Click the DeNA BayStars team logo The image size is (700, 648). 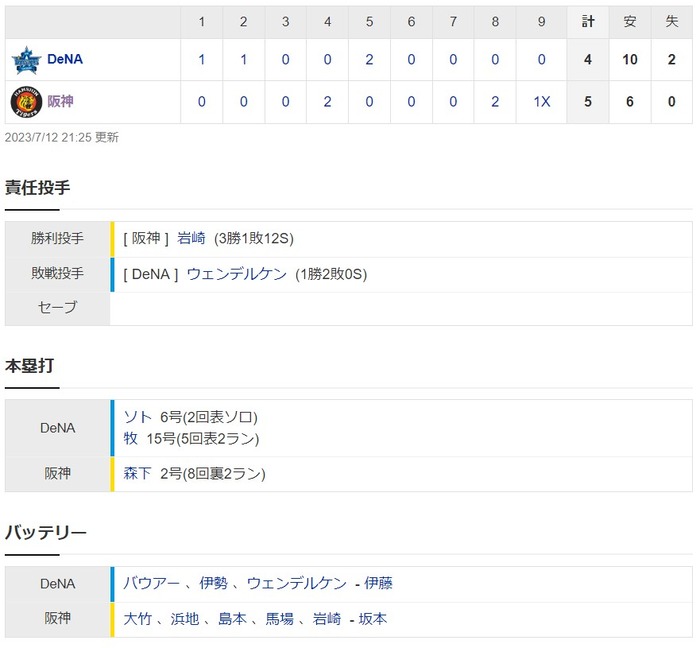[x=26, y=60]
